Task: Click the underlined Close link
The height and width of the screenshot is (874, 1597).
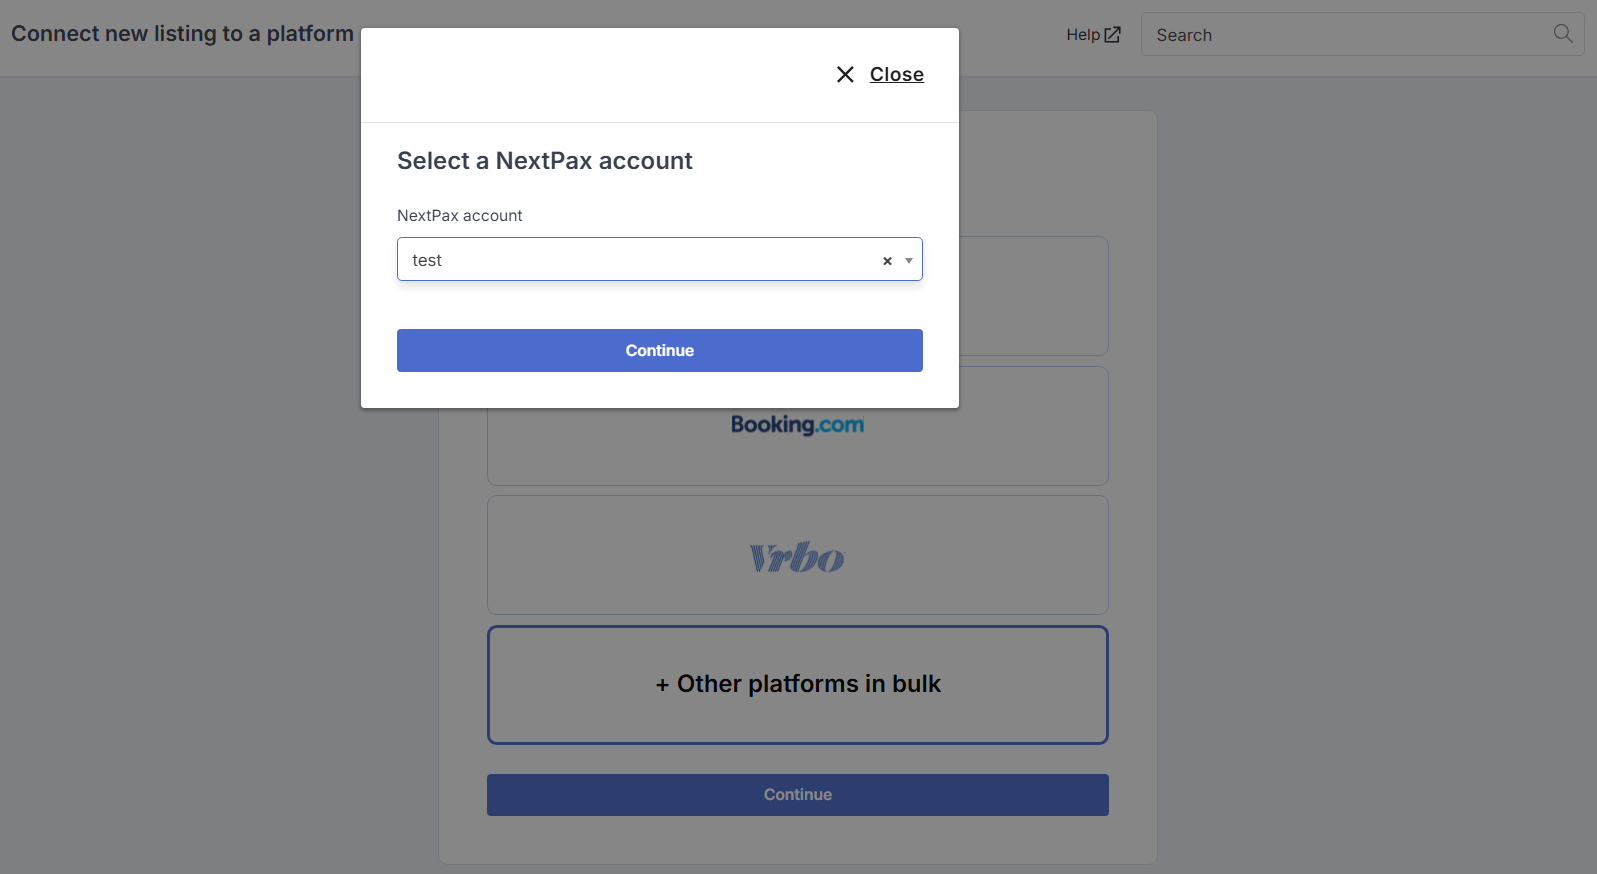Action: (897, 75)
